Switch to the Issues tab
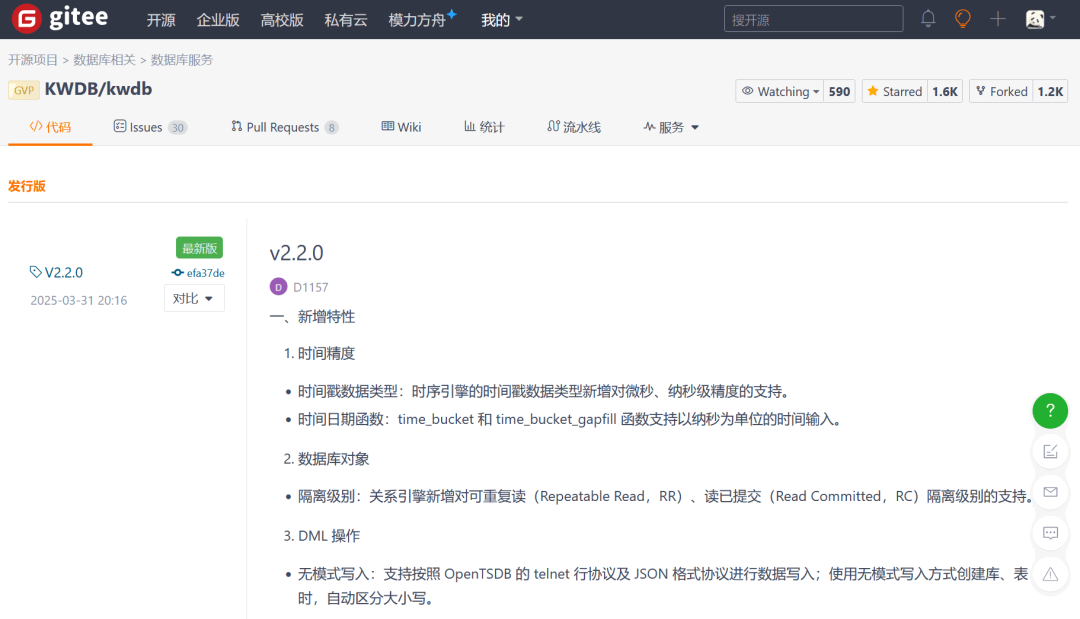The image size is (1080, 619). coord(150,127)
